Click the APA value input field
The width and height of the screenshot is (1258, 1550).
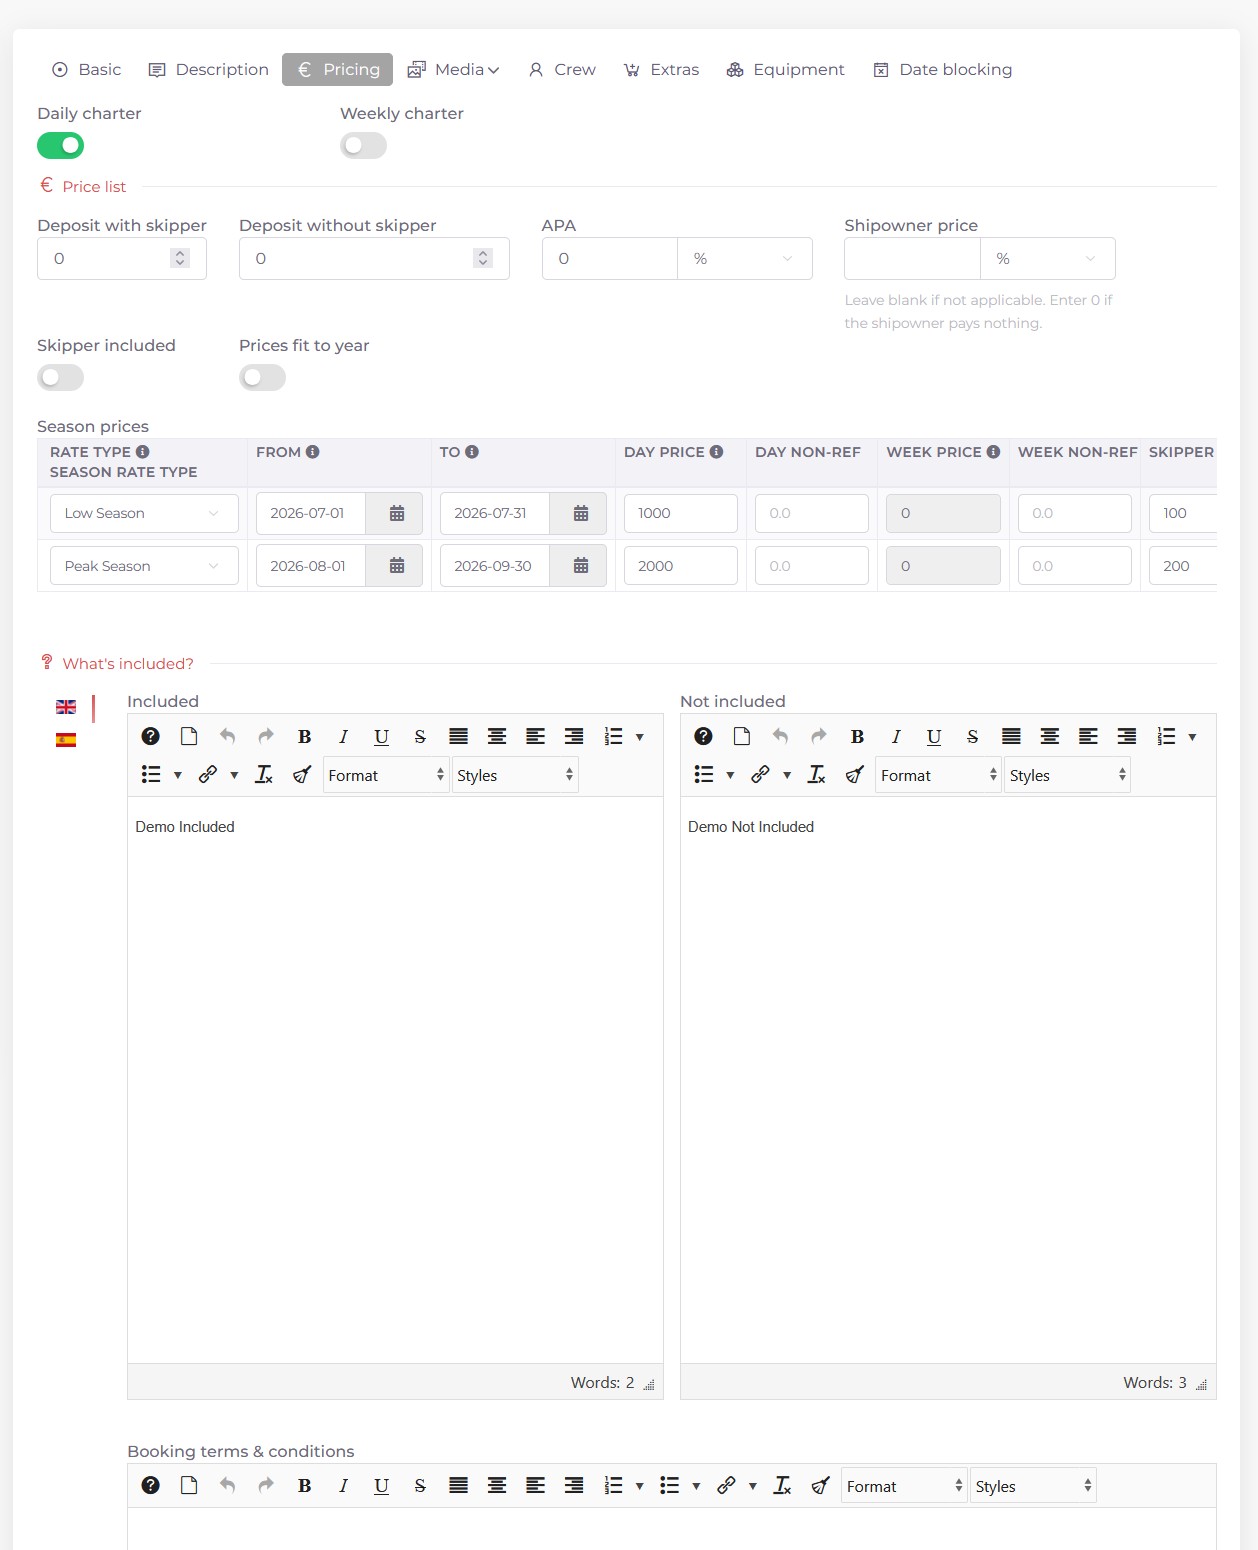point(610,259)
